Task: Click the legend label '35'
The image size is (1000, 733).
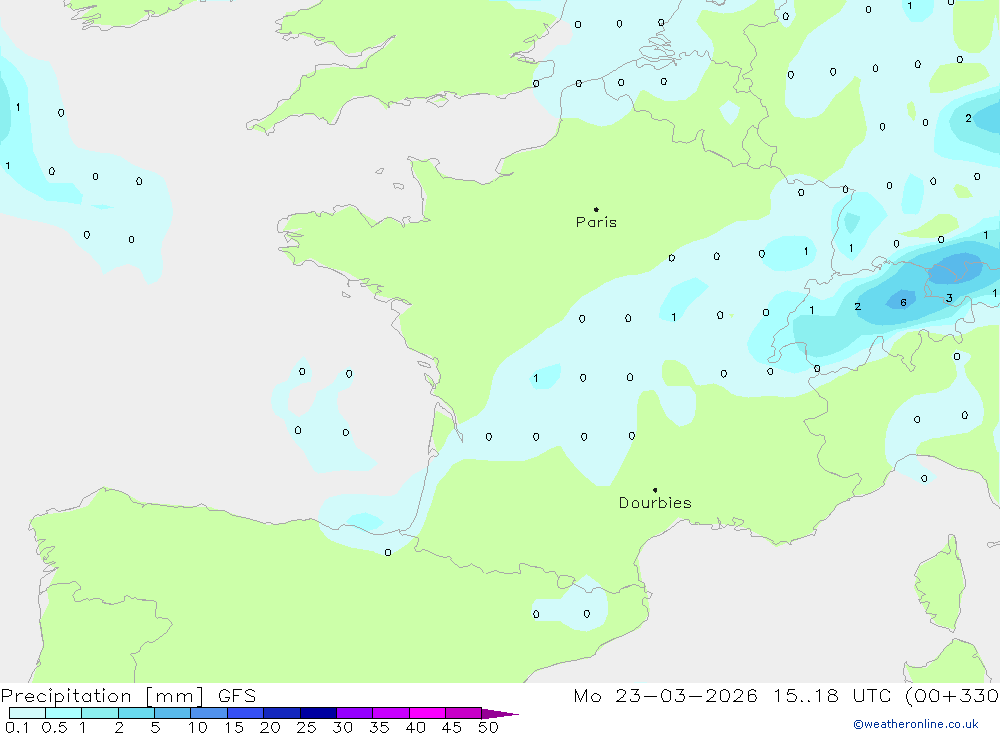Action: (379, 727)
